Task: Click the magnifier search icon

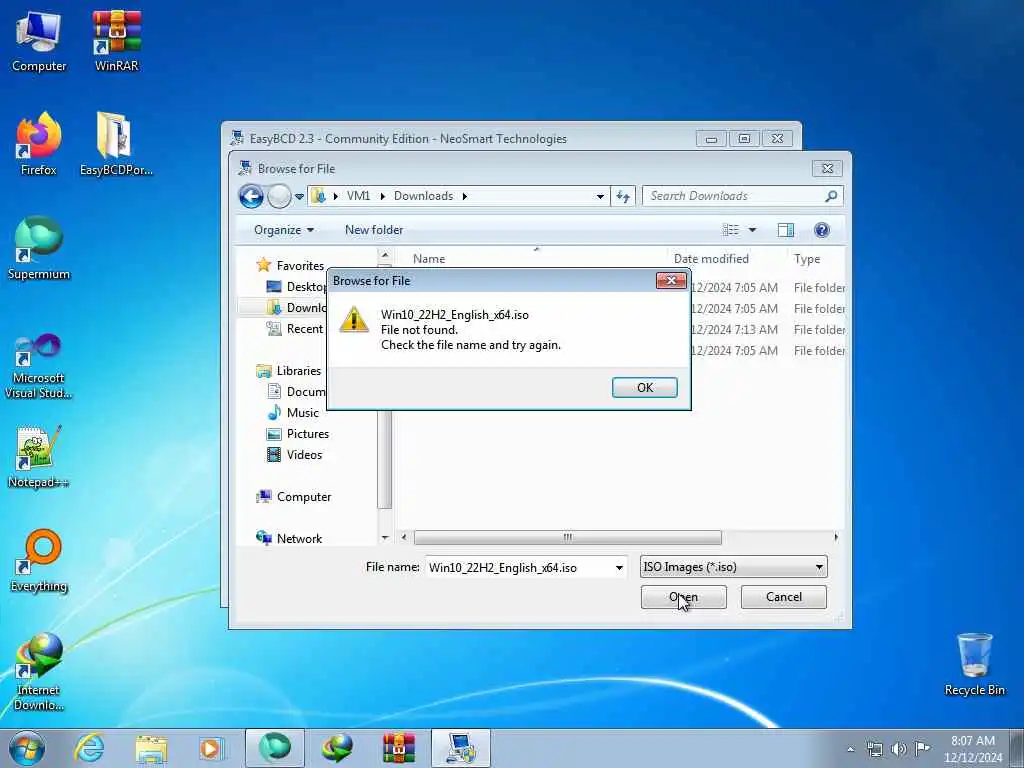Action: 831,196
